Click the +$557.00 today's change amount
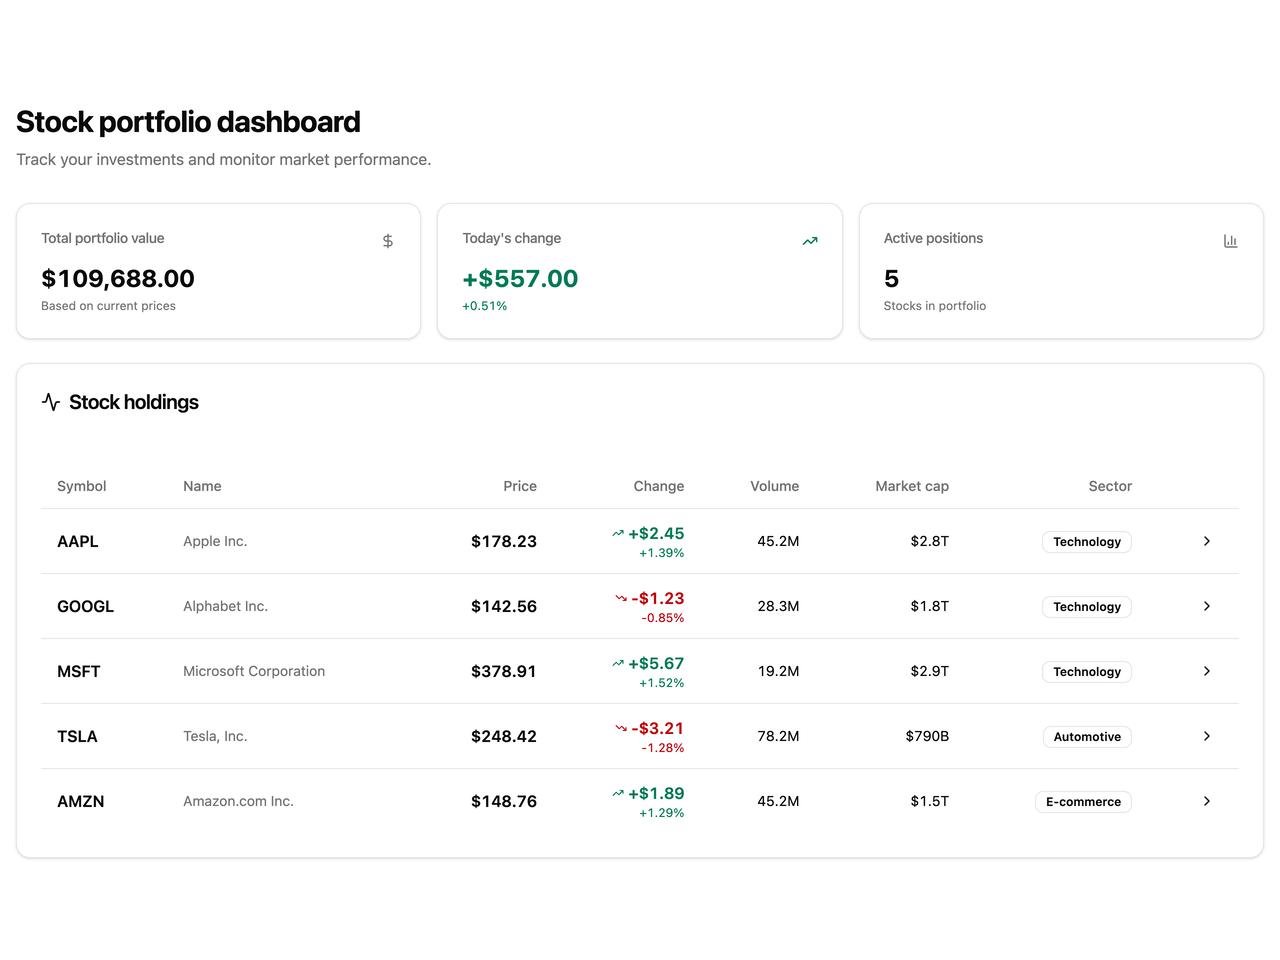 (520, 278)
